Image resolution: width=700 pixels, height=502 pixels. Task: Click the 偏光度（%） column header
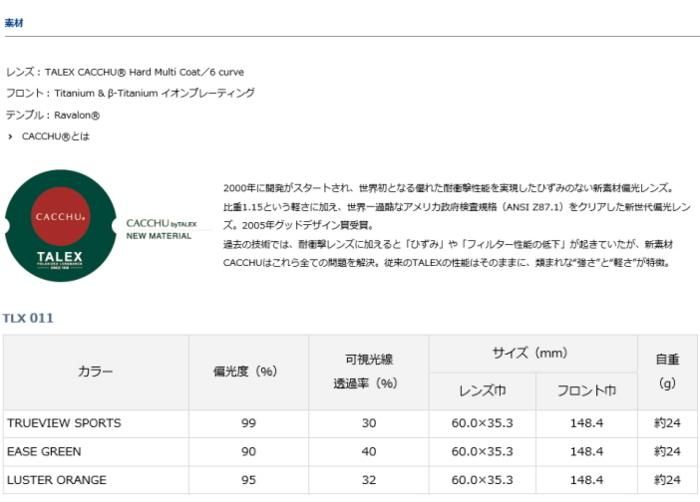pyautogui.click(x=244, y=372)
